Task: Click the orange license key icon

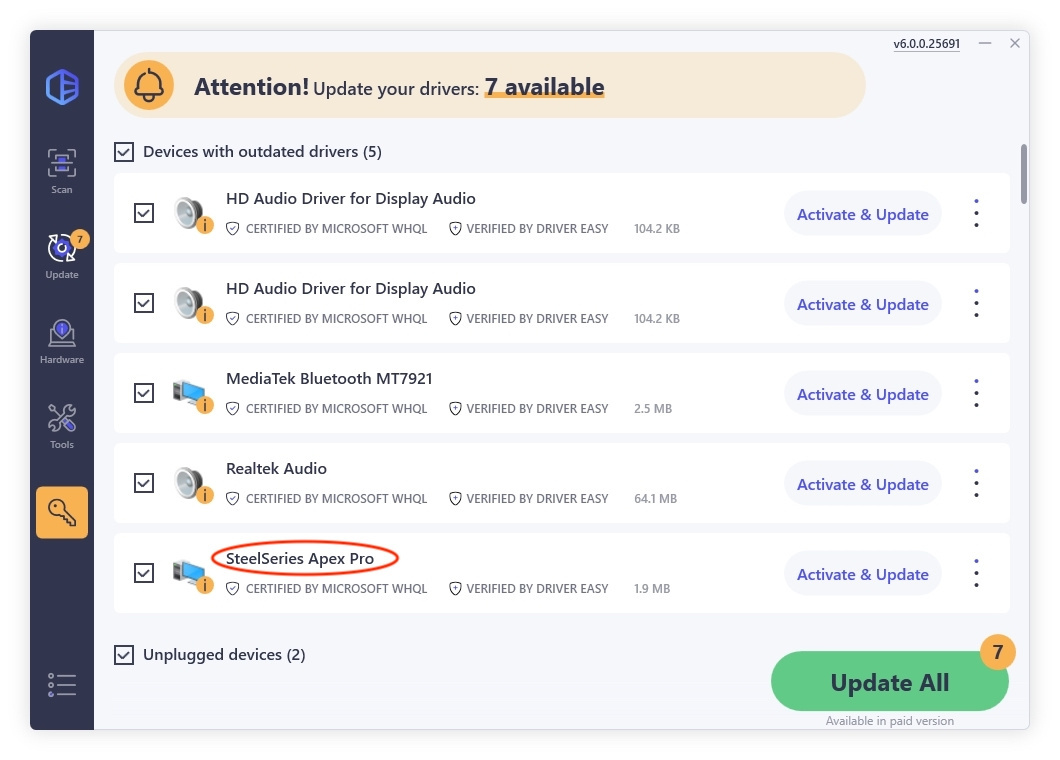Action: pos(62,513)
